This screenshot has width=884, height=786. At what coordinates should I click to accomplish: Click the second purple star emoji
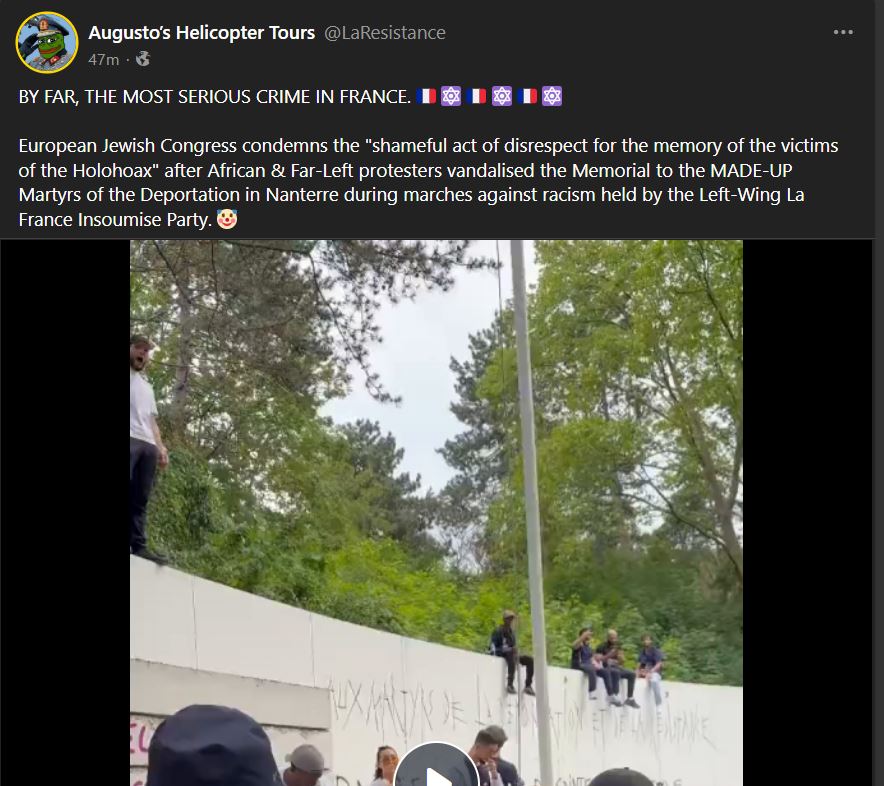pos(502,96)
